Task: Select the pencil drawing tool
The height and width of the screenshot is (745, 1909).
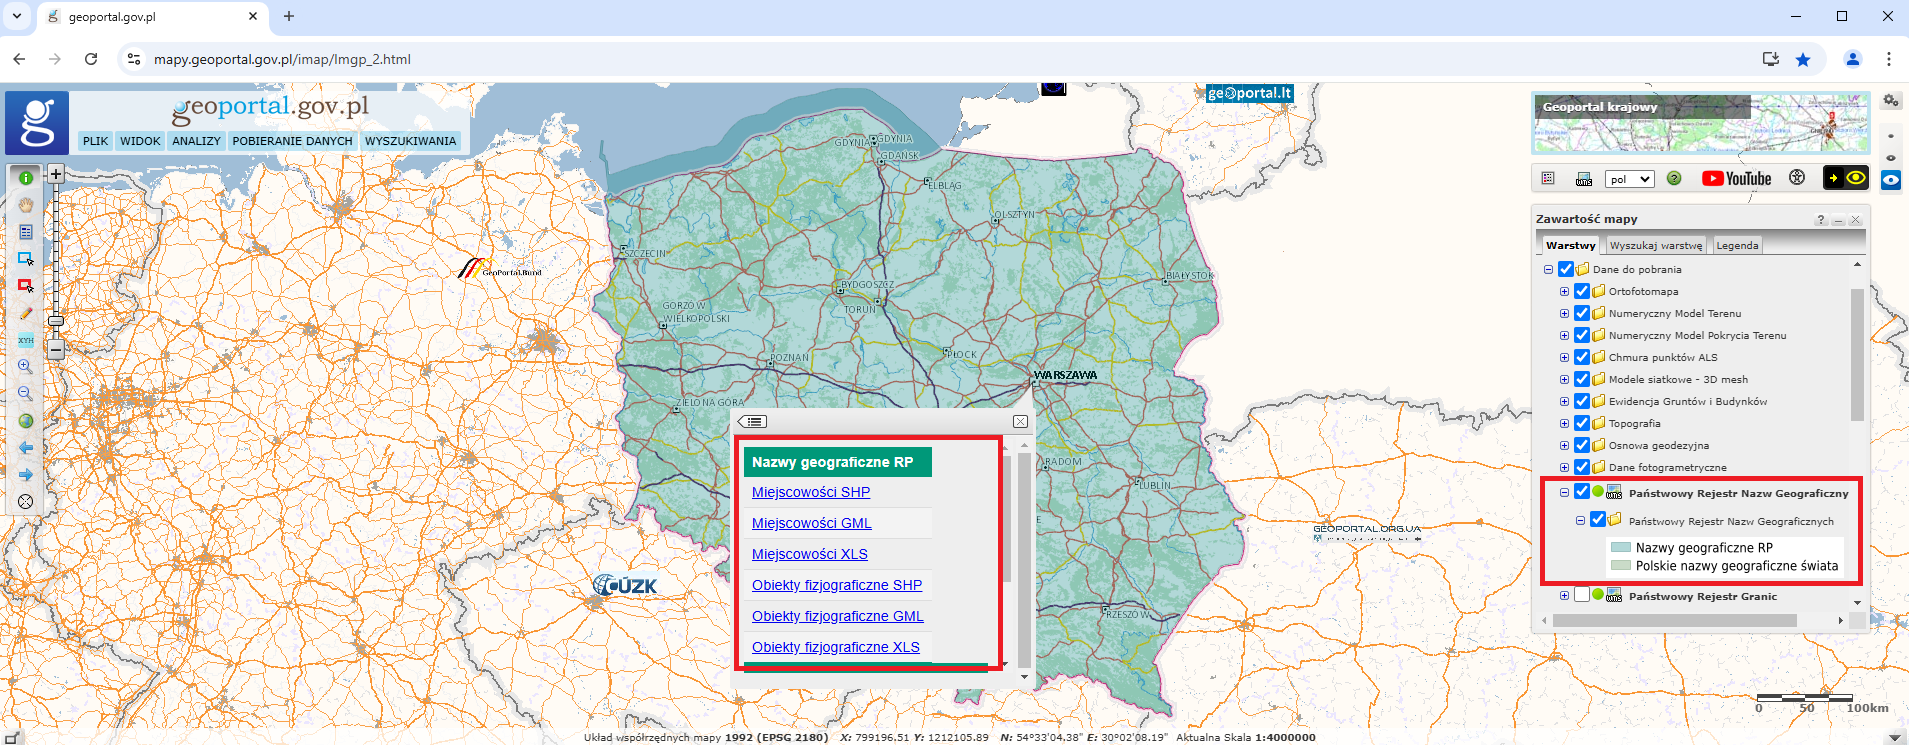Action: [x=26, y=313]
